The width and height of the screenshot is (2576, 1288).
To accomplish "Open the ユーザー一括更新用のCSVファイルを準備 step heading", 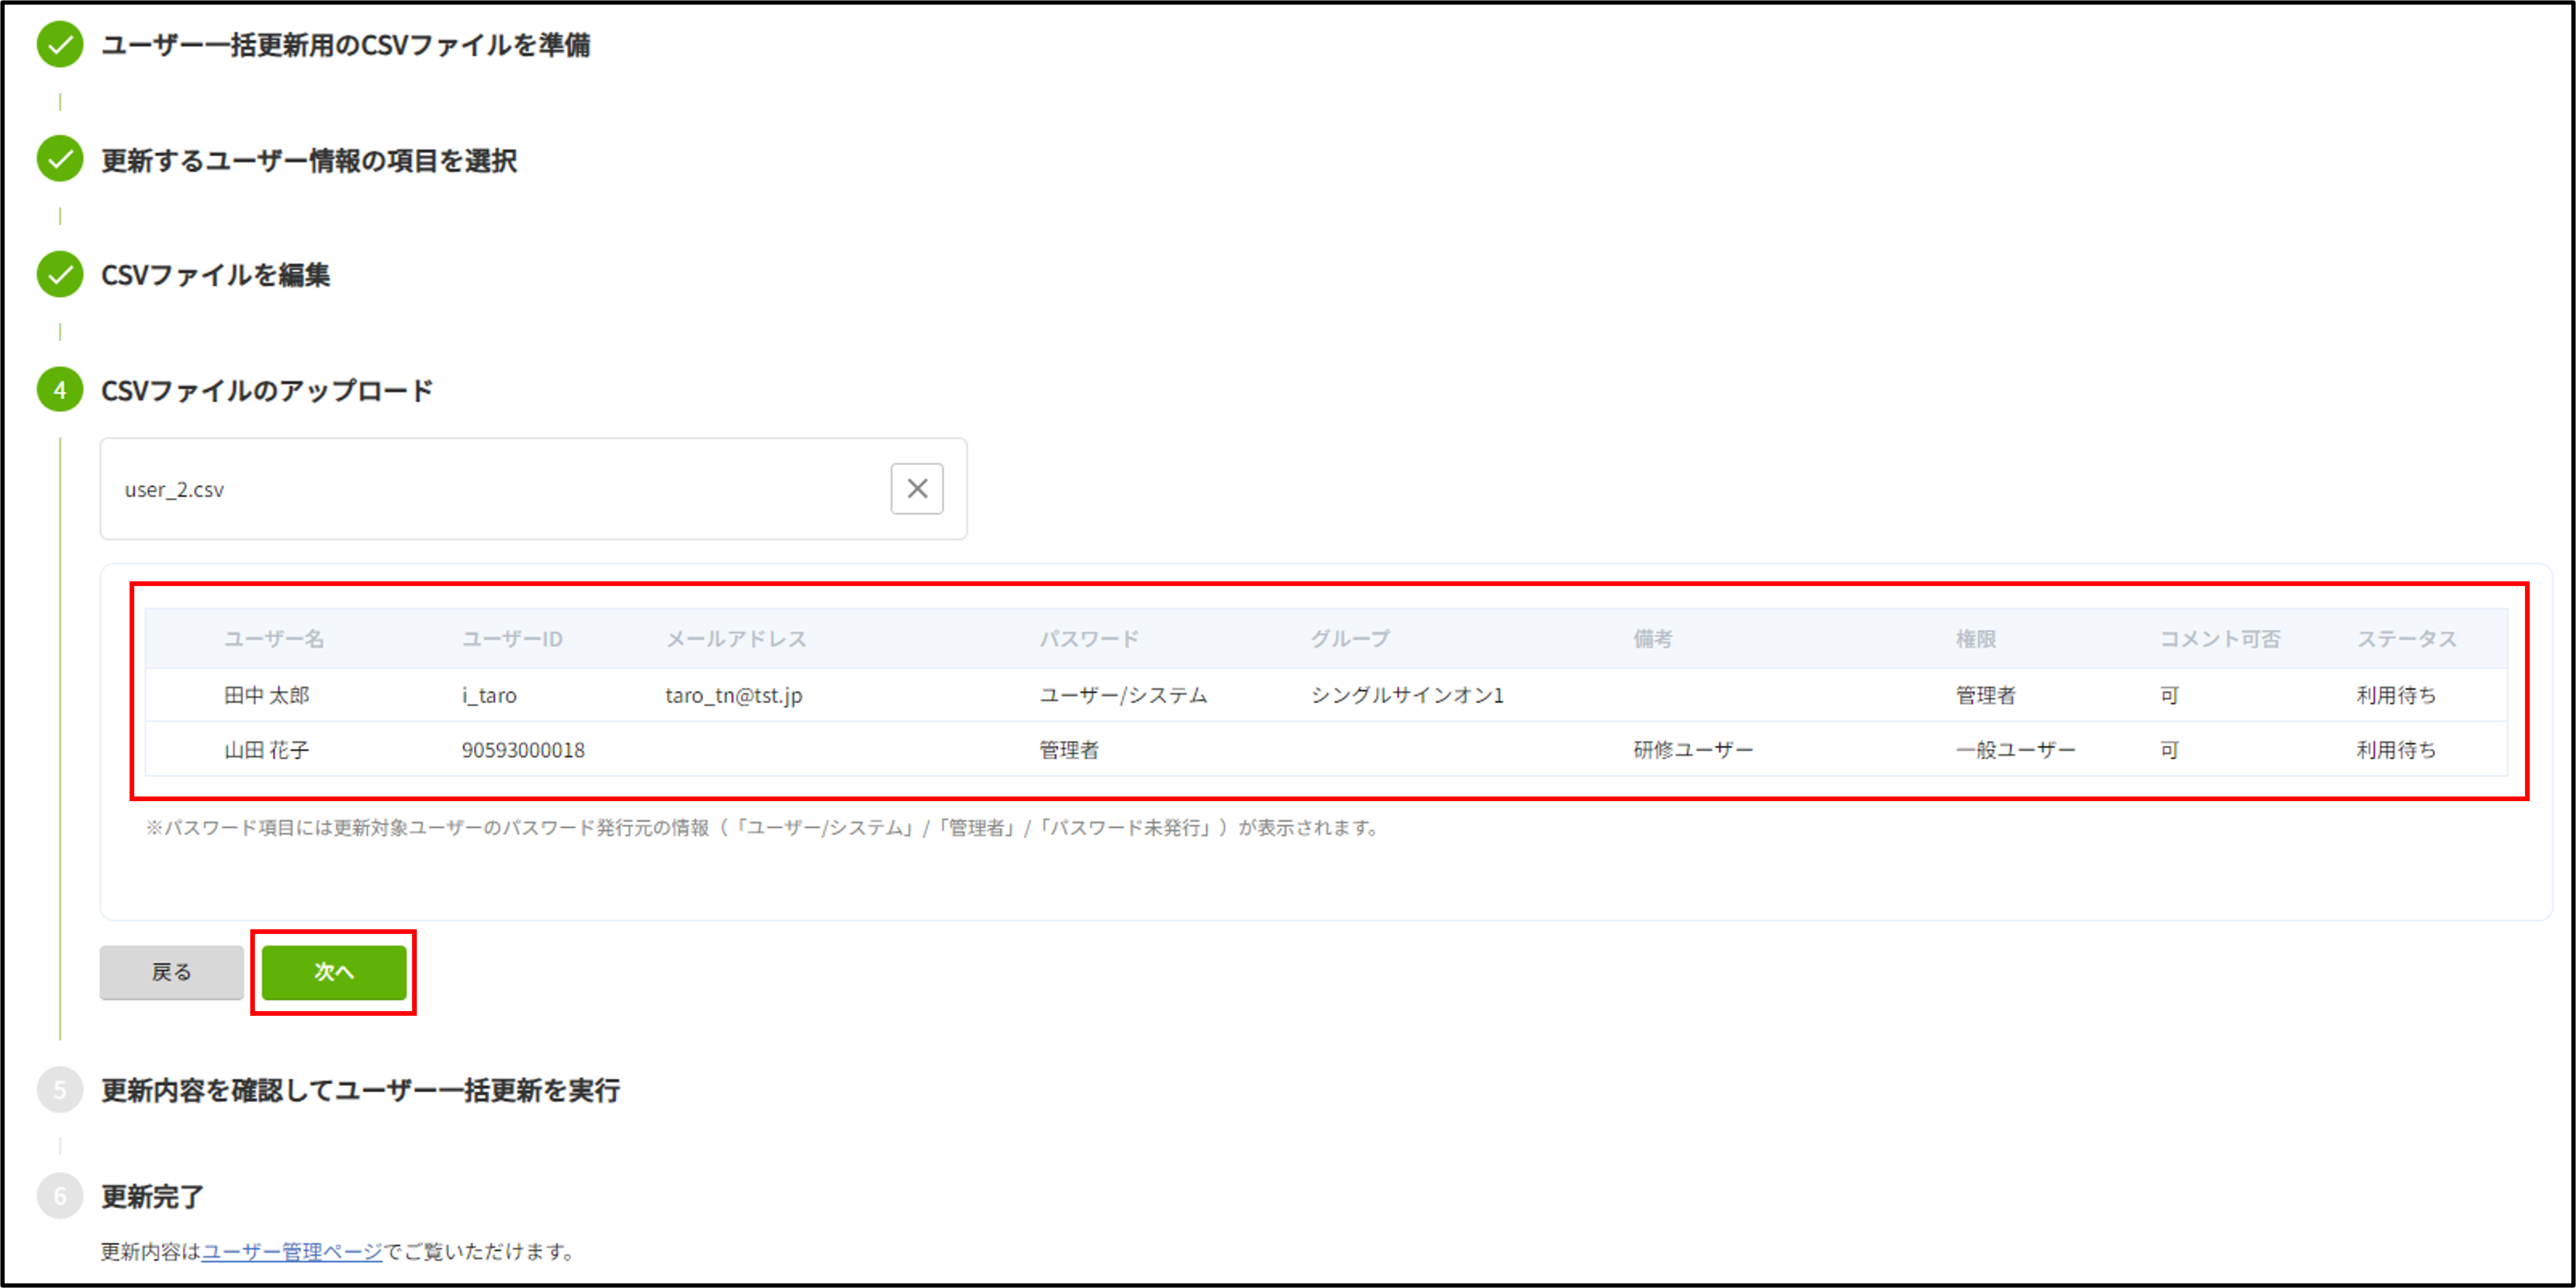I will (345, 45).
